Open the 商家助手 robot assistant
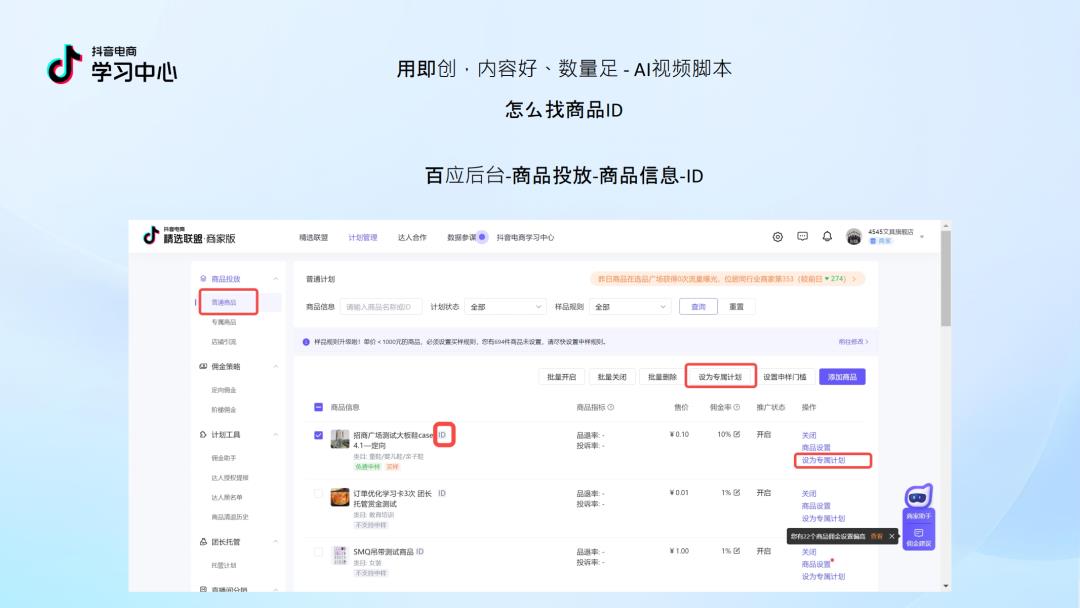The width and height of the screenshot is (1080, 608). coord(918,501)
